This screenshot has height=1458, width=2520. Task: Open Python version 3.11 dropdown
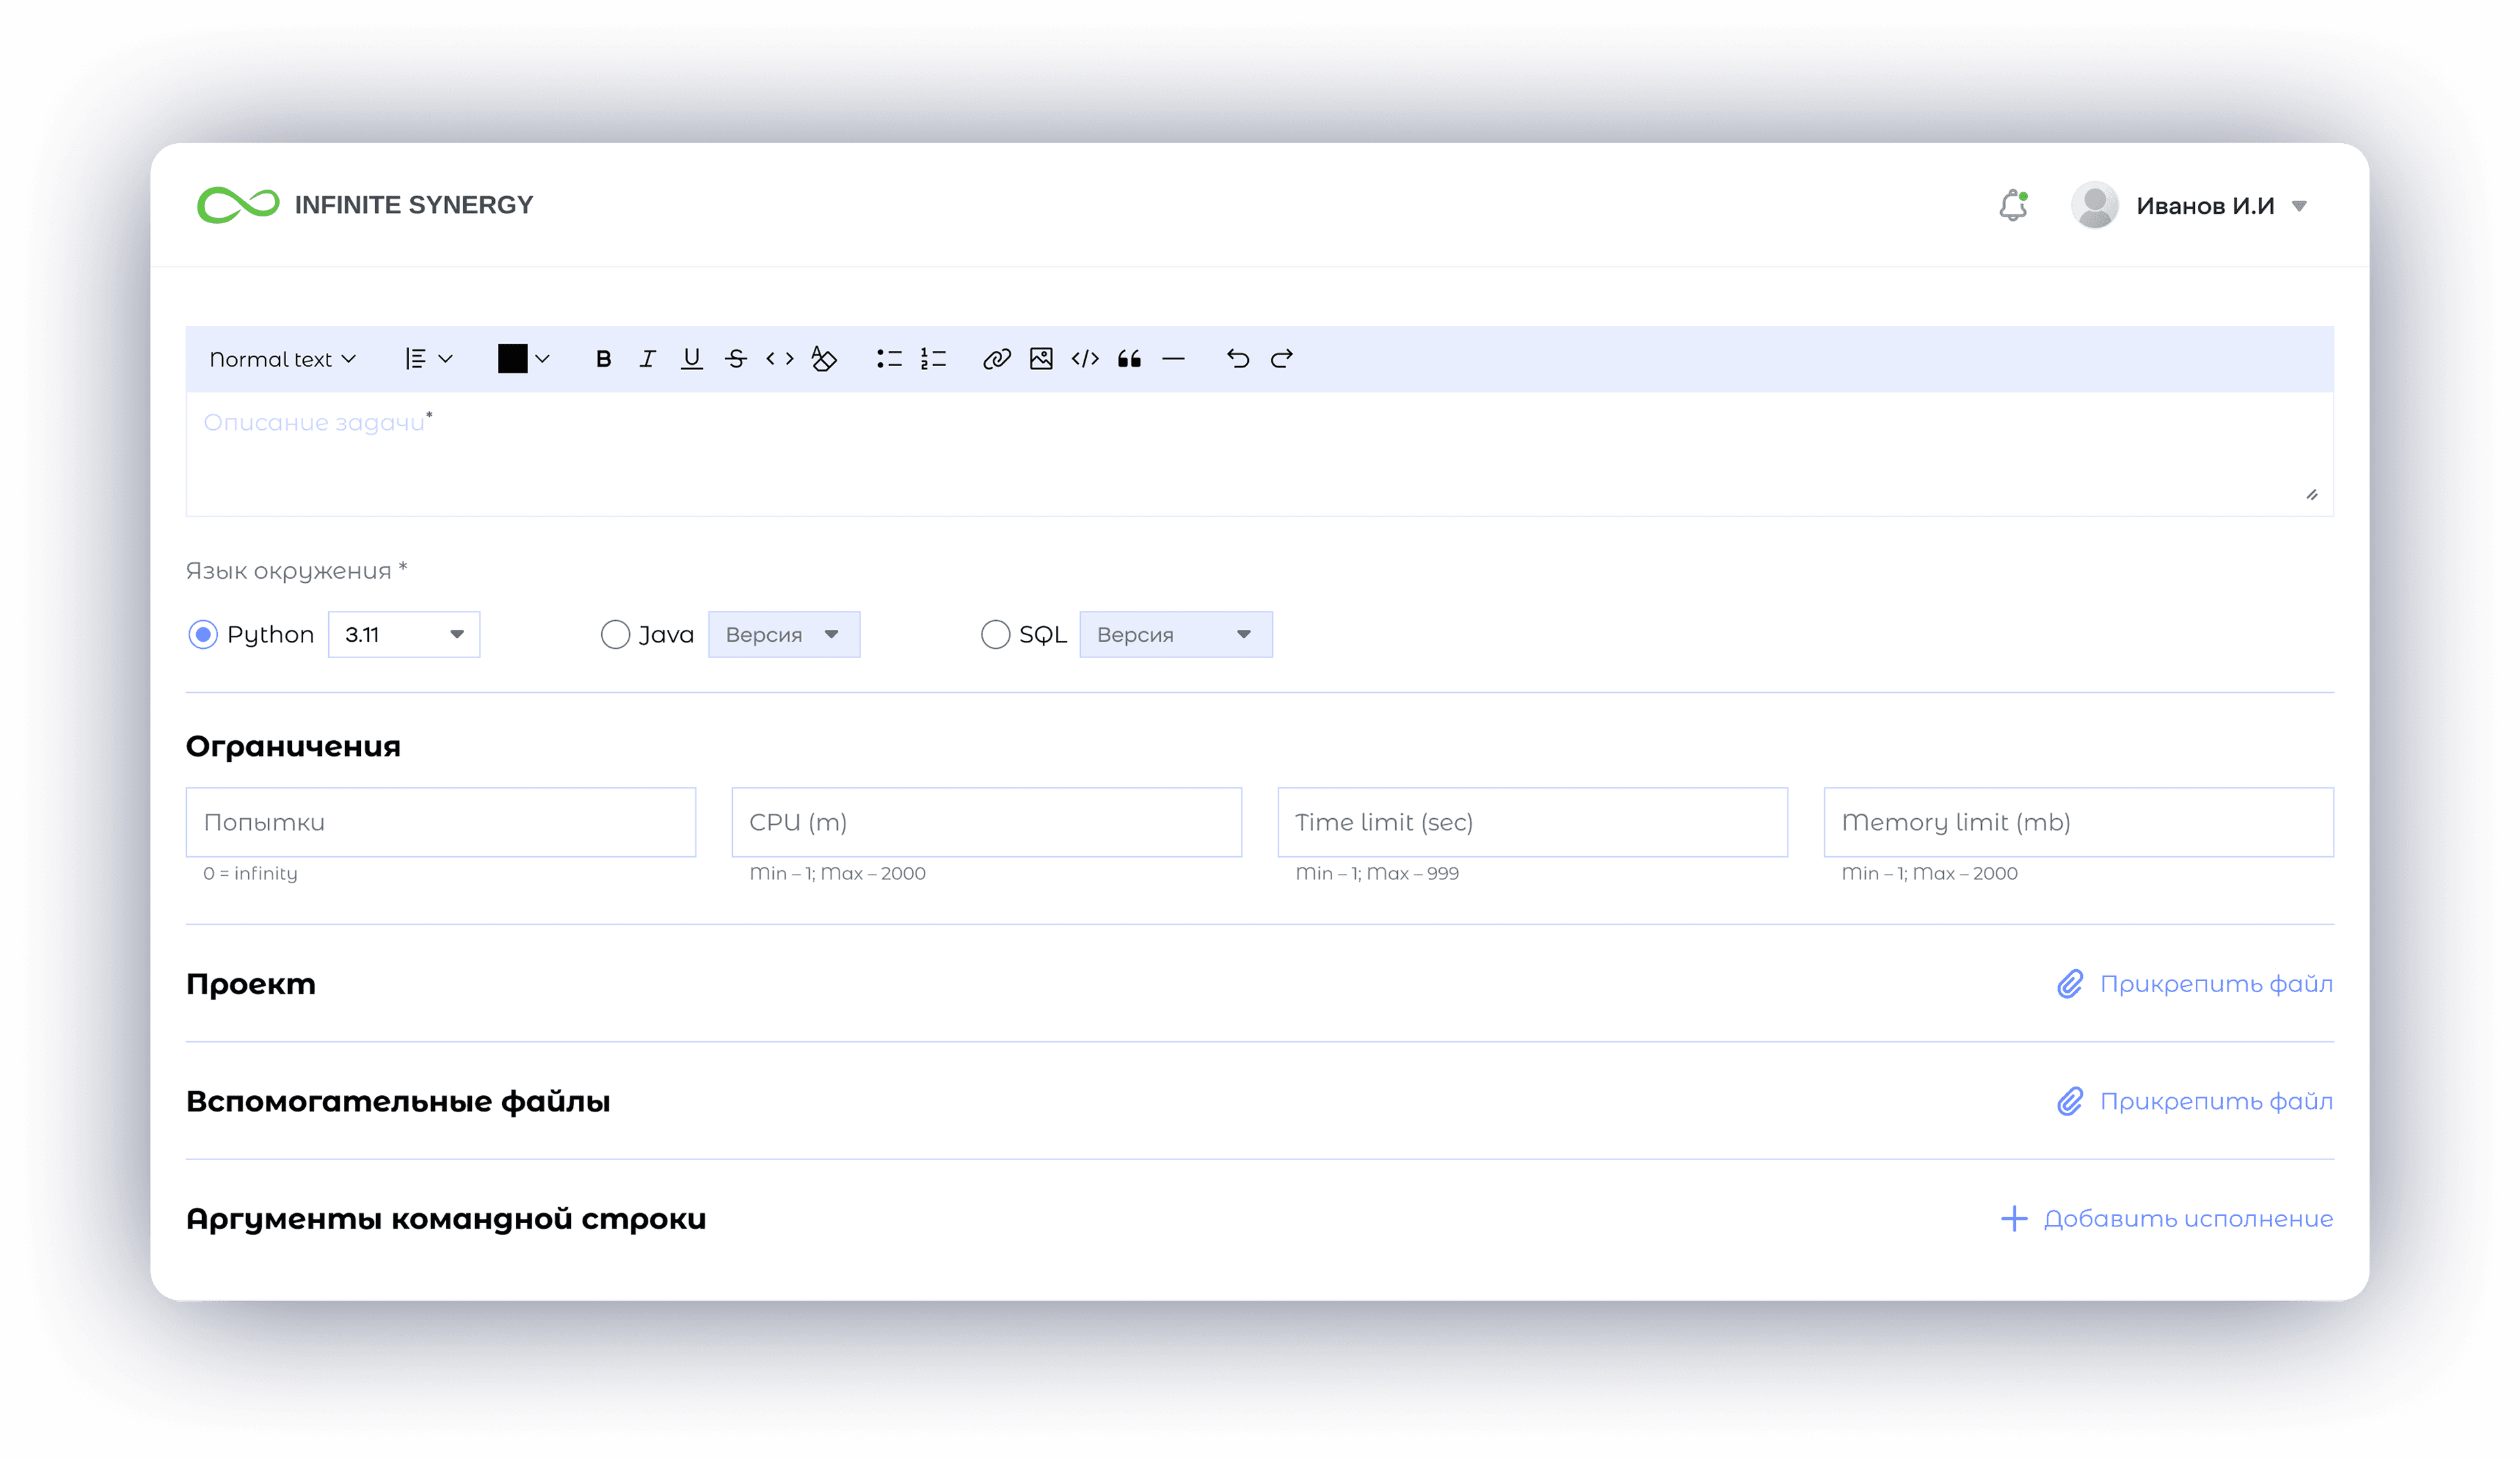pyautogui.click(x=404, y=634)
